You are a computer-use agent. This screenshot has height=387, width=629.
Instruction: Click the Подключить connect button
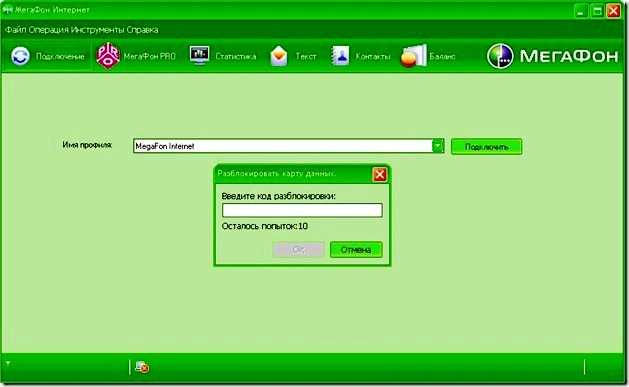click(x=487, y=147)
